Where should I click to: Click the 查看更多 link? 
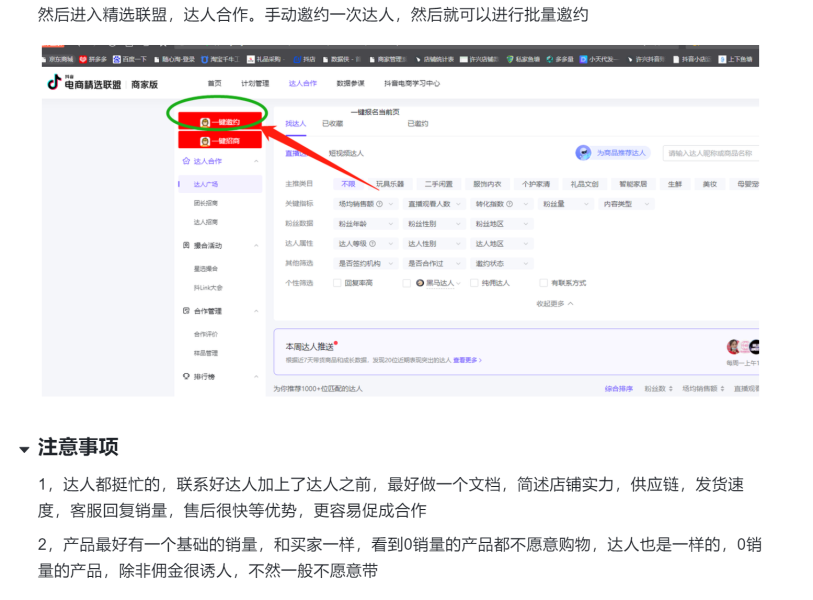click(x=466, y=360)
